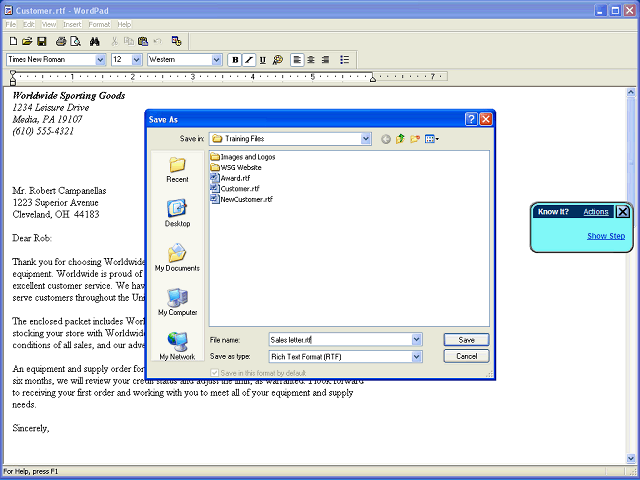Open the Views menu icon in Save As
640x480 pixels.
(x=432, y=139)
